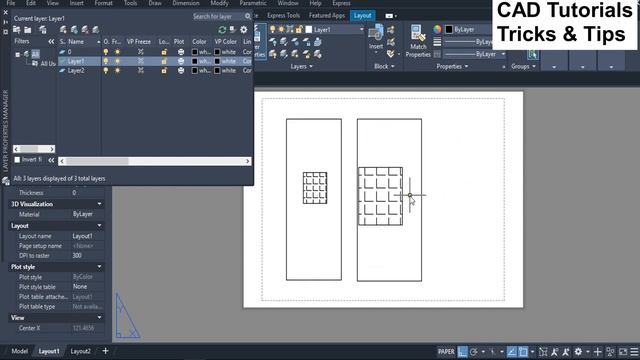
Task: Toggle Plot printer icon for Layer2
Action: (181, 71)
